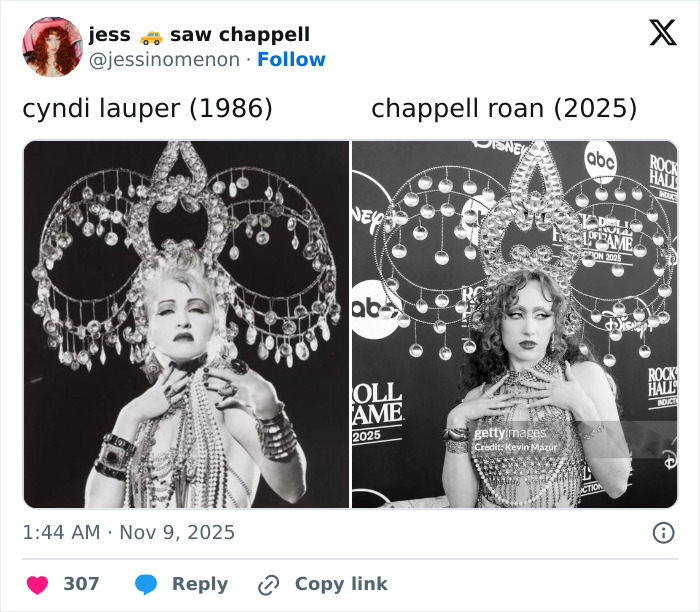Open the @jessinomenon handle link
Image resolution: width=700 pixels, height=612 pixels.
click(165, 60)
